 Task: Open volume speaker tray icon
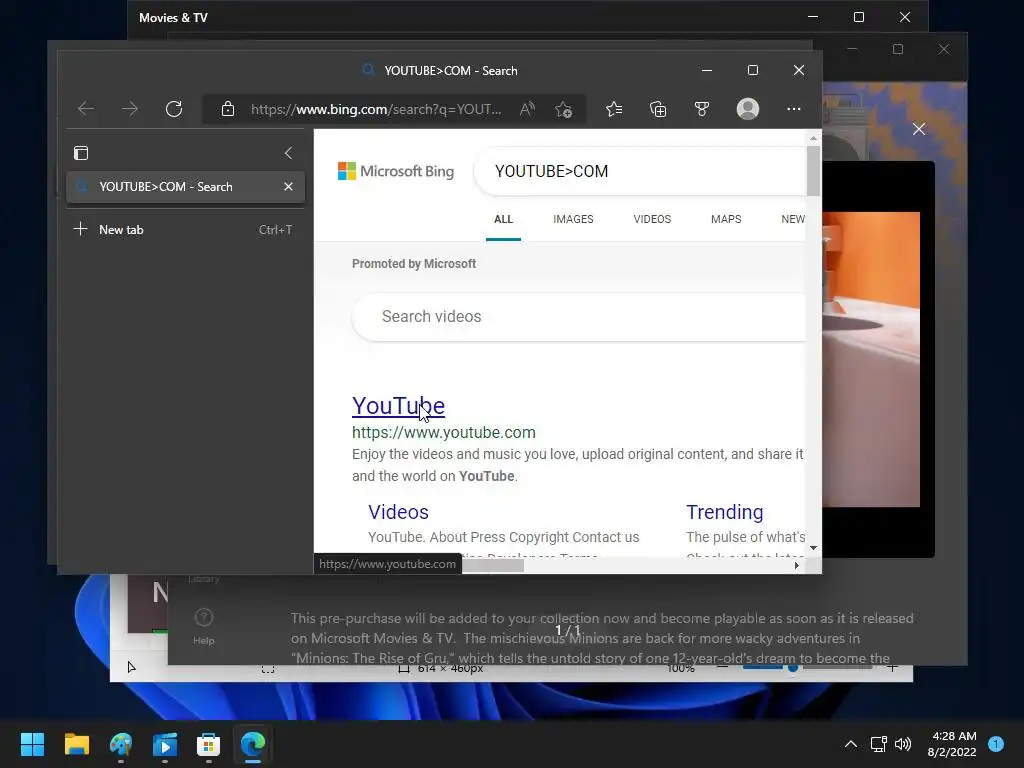tap(903, 744)
